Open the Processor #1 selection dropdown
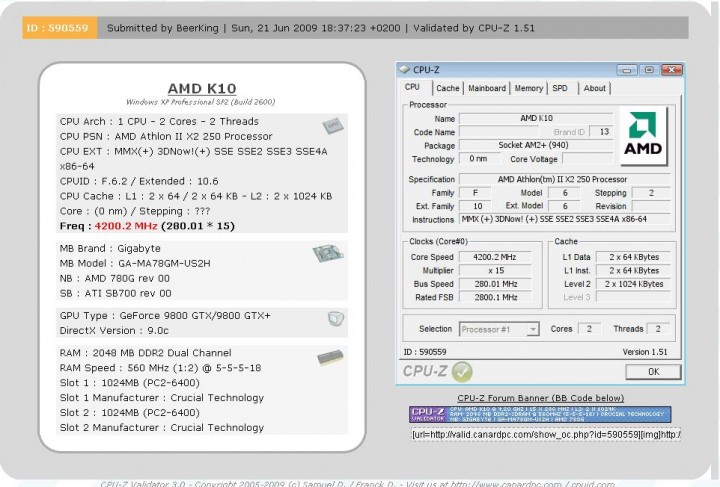Viewport: 720px width, 487px height. click(x=499, y=329)
